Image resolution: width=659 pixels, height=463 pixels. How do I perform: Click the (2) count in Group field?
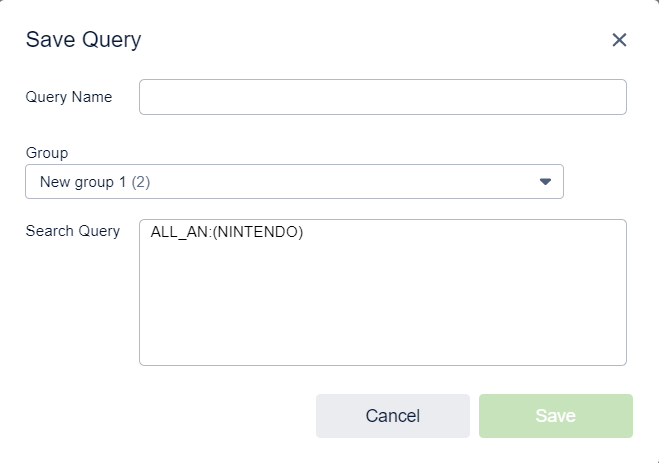pos(141,182)
